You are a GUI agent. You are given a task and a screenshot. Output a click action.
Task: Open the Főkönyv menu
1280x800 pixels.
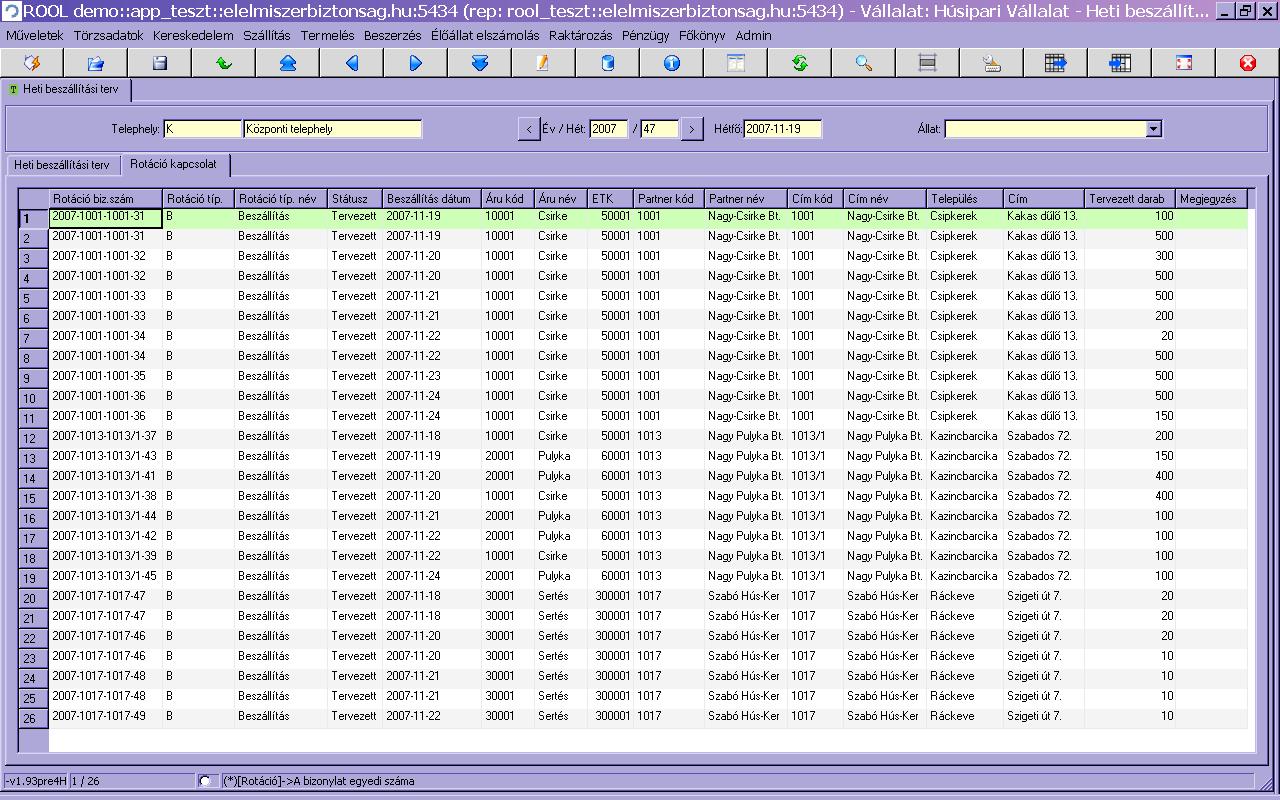tap(703, 35)
